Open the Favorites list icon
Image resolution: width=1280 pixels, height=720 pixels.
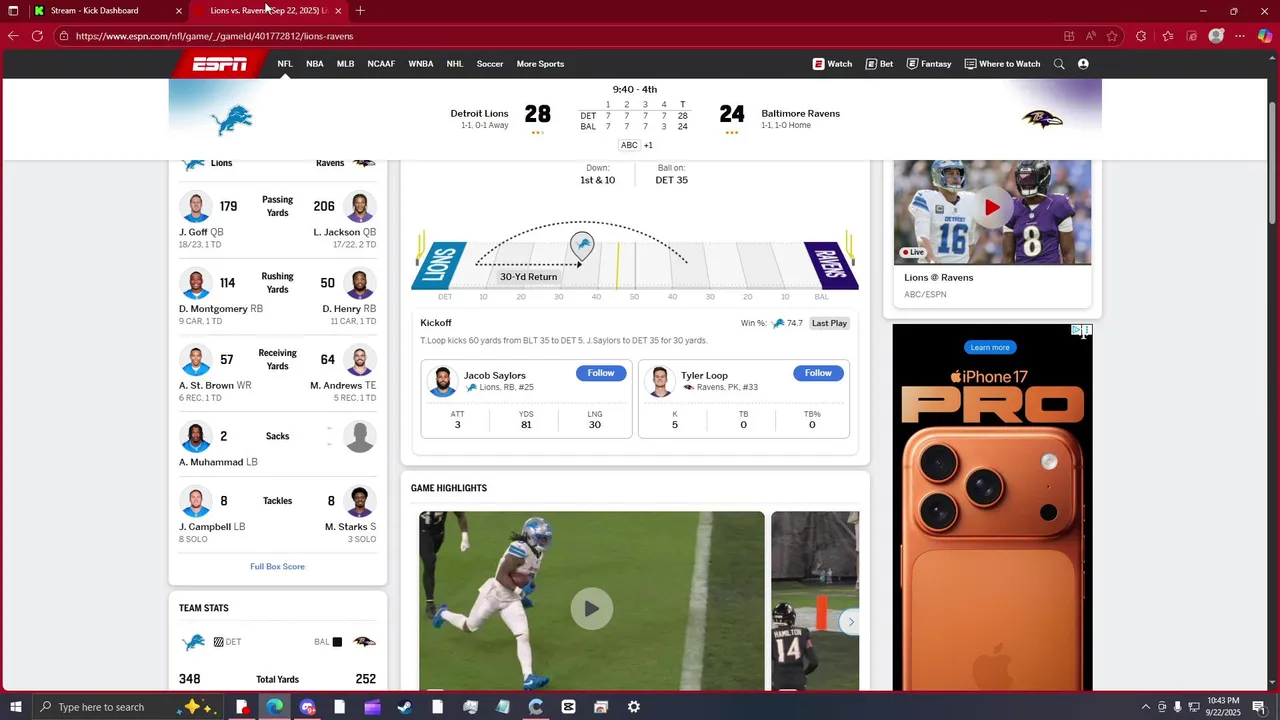tap(1168, 36)
